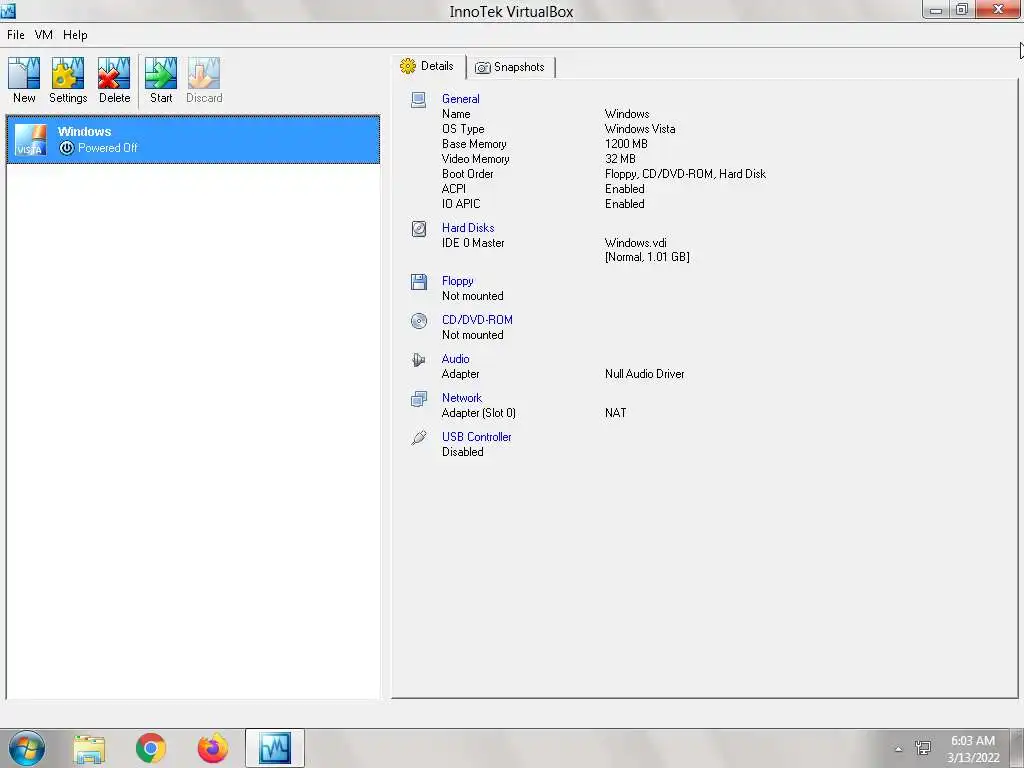The width and height of the screenshot is (1024, 768).
Task: Launch Google Chrome from the taskbar
Action: point(151,748)
